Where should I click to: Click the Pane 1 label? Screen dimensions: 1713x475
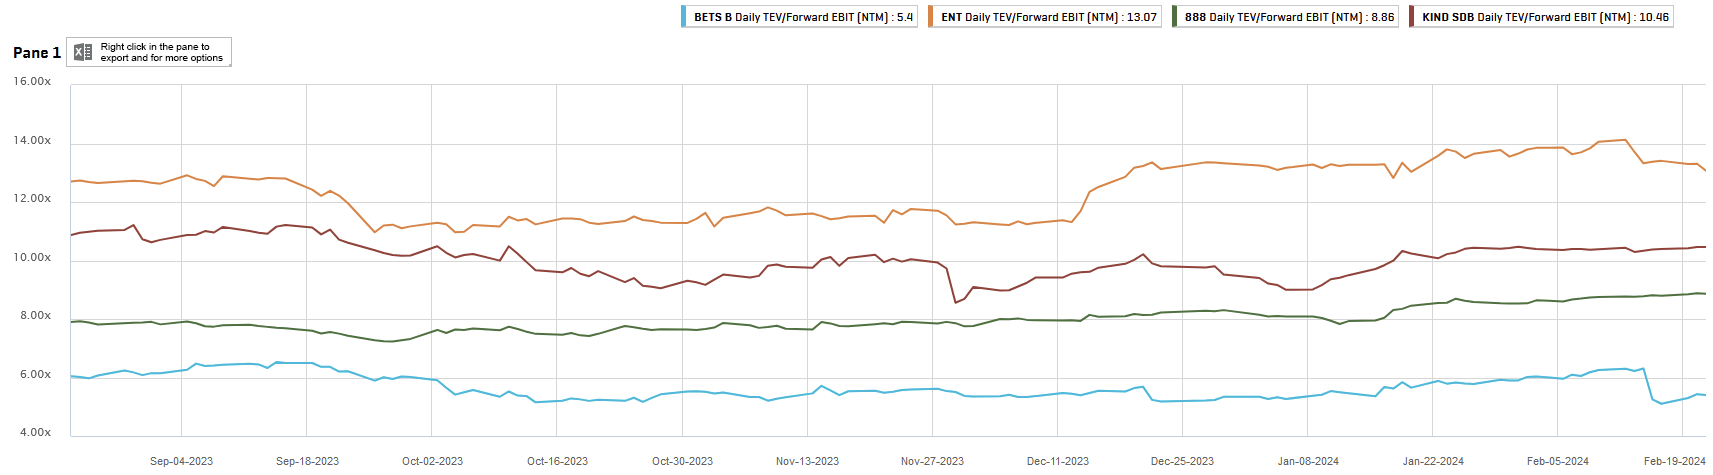pyautogui.click(x=37, y=53)
